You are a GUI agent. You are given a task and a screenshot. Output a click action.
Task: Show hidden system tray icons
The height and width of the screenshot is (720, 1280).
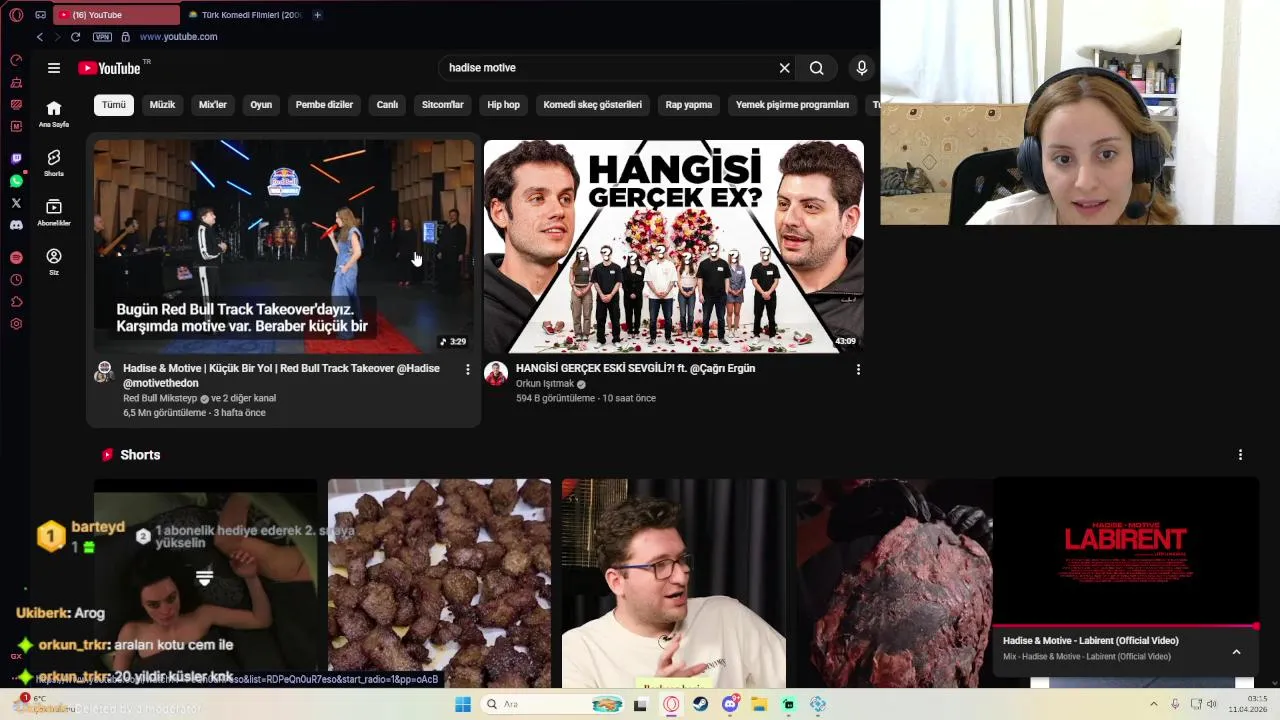click(1153, 704)
